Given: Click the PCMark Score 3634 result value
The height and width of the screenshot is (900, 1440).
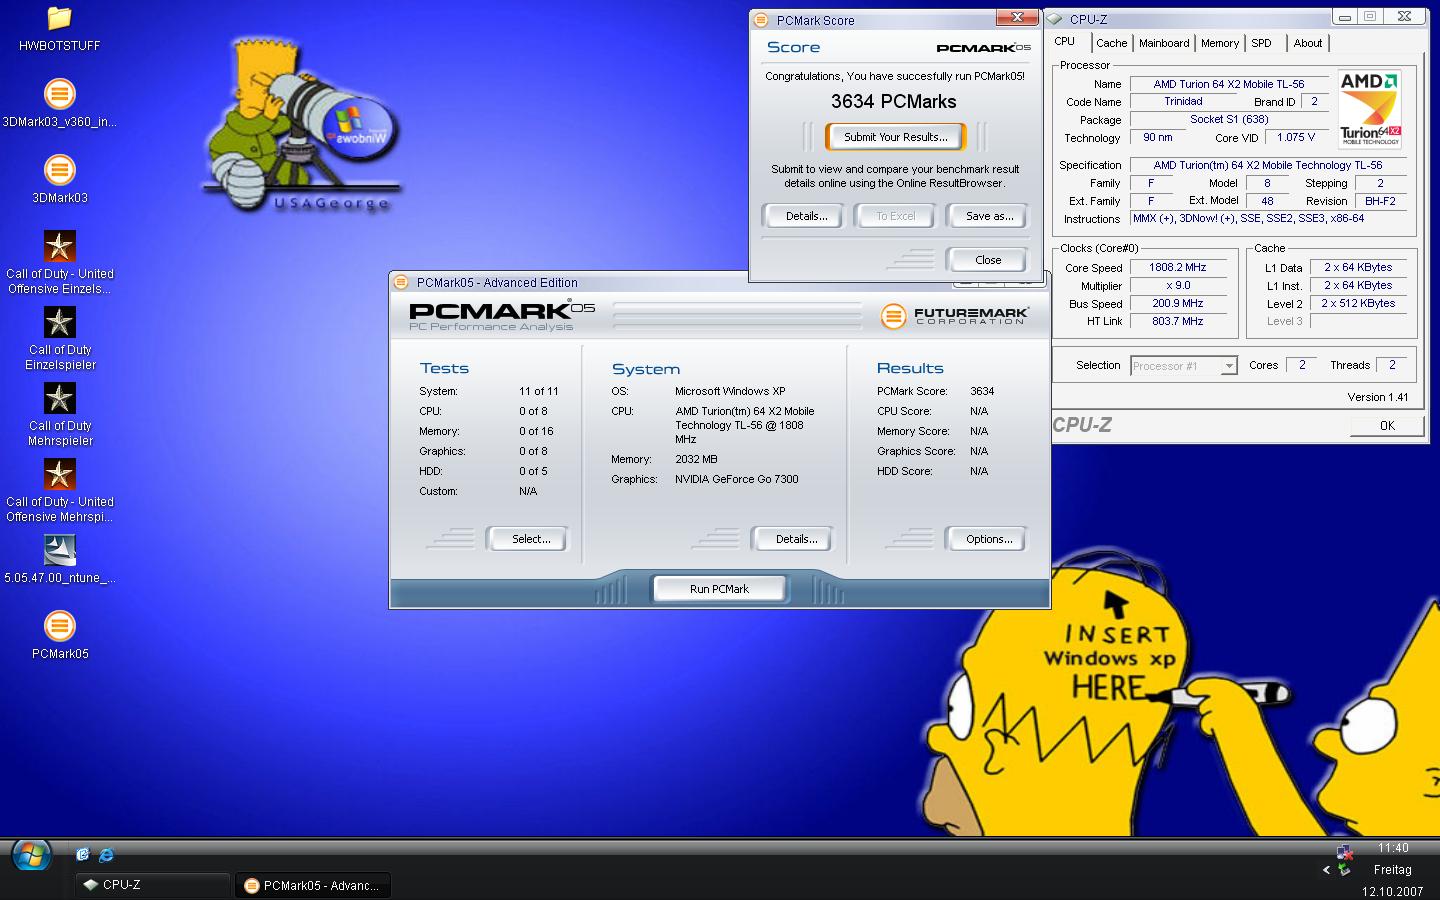Looking at the screenshot, I should pyautogui.click(x=982, y=391).
